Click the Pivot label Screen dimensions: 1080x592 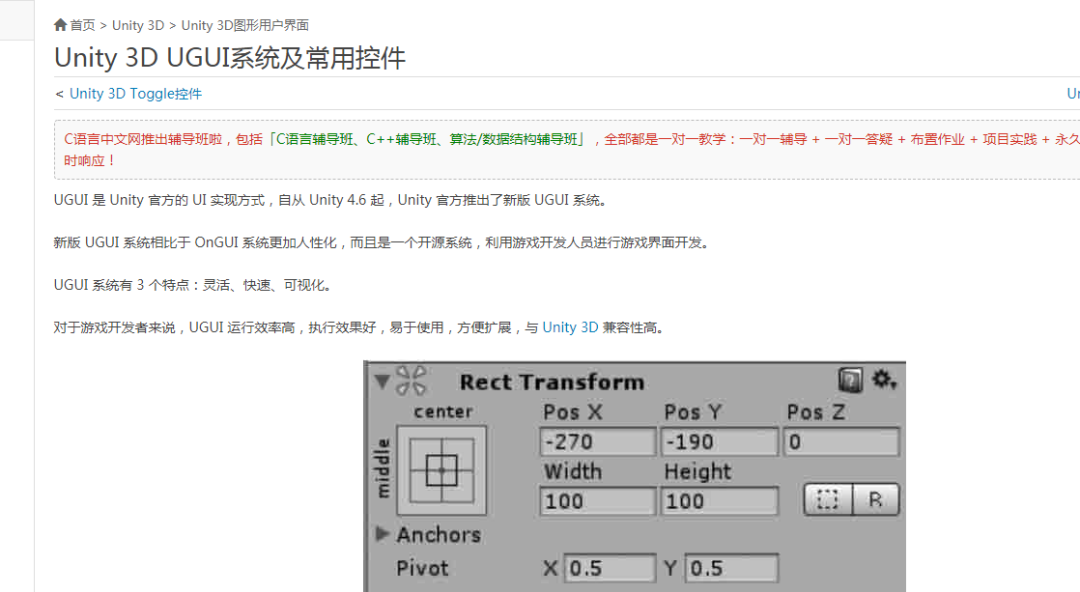point(422,568)
